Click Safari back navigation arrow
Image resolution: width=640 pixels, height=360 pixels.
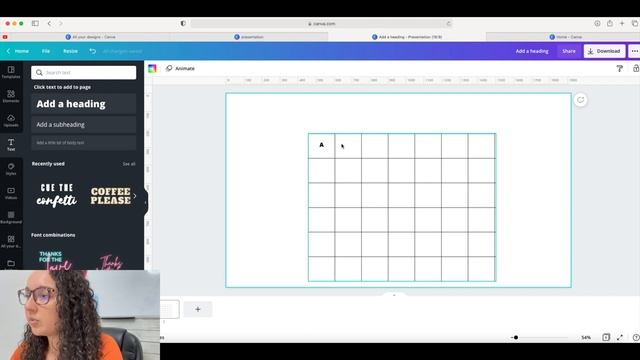point(49,24)
